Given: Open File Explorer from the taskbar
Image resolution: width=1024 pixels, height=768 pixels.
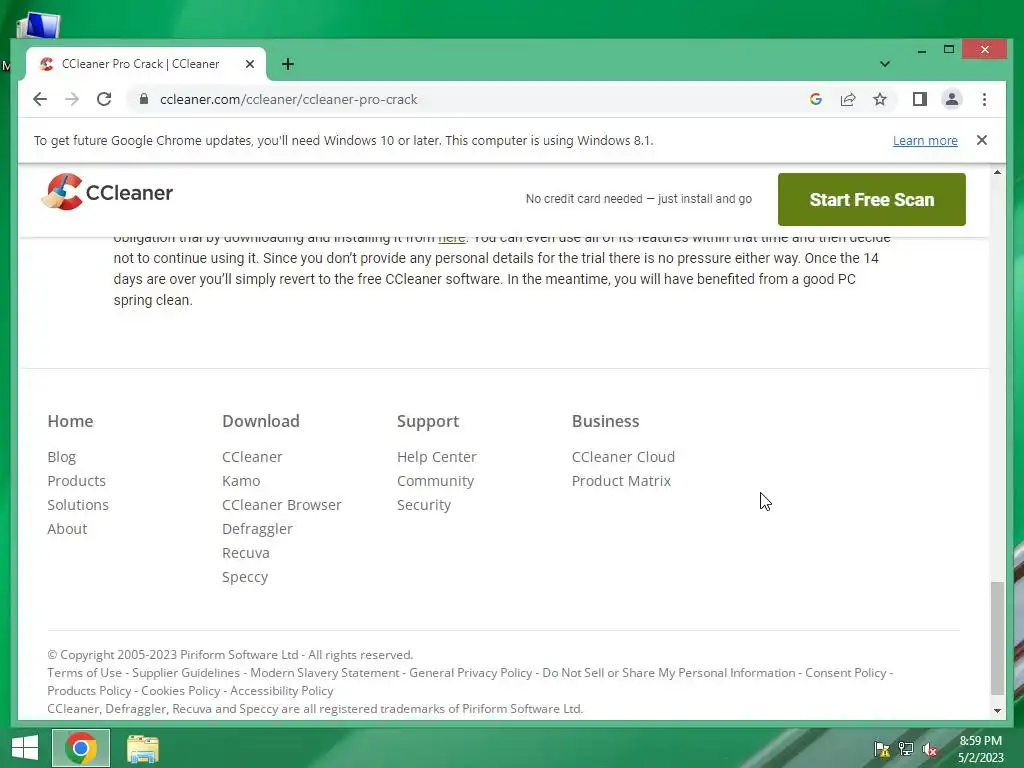Looking at the screenshot, I should 142,748.
